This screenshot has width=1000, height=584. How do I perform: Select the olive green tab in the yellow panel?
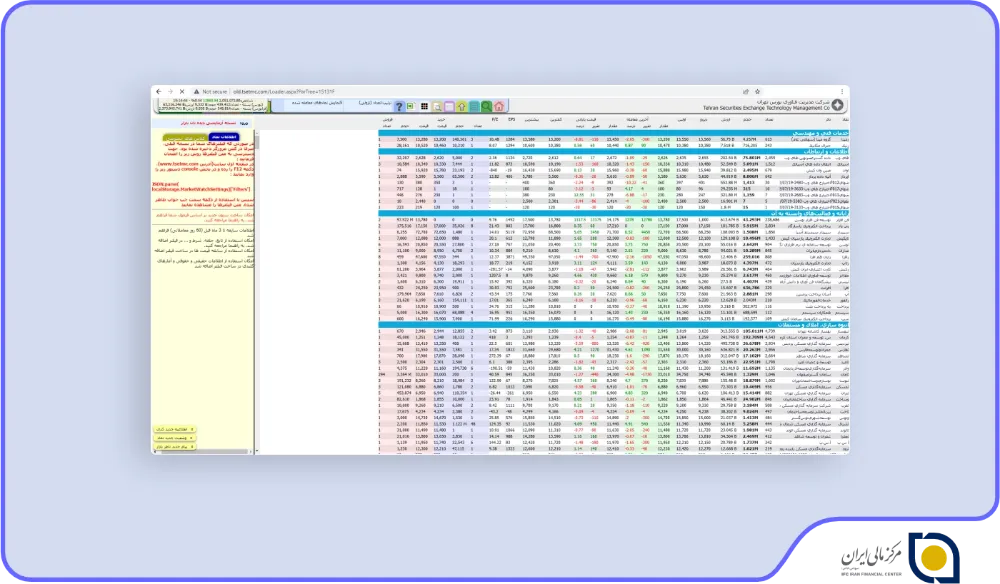tap(184, 137)
